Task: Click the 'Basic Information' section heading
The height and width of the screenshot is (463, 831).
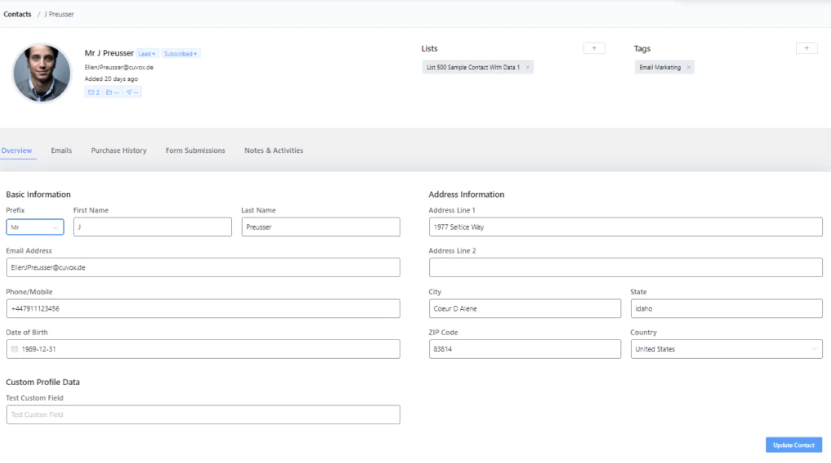Action: 38,194
